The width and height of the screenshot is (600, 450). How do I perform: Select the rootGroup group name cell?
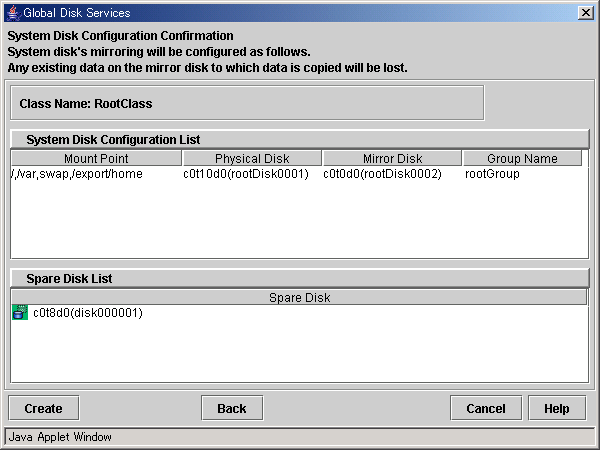[x=492, y=174]
